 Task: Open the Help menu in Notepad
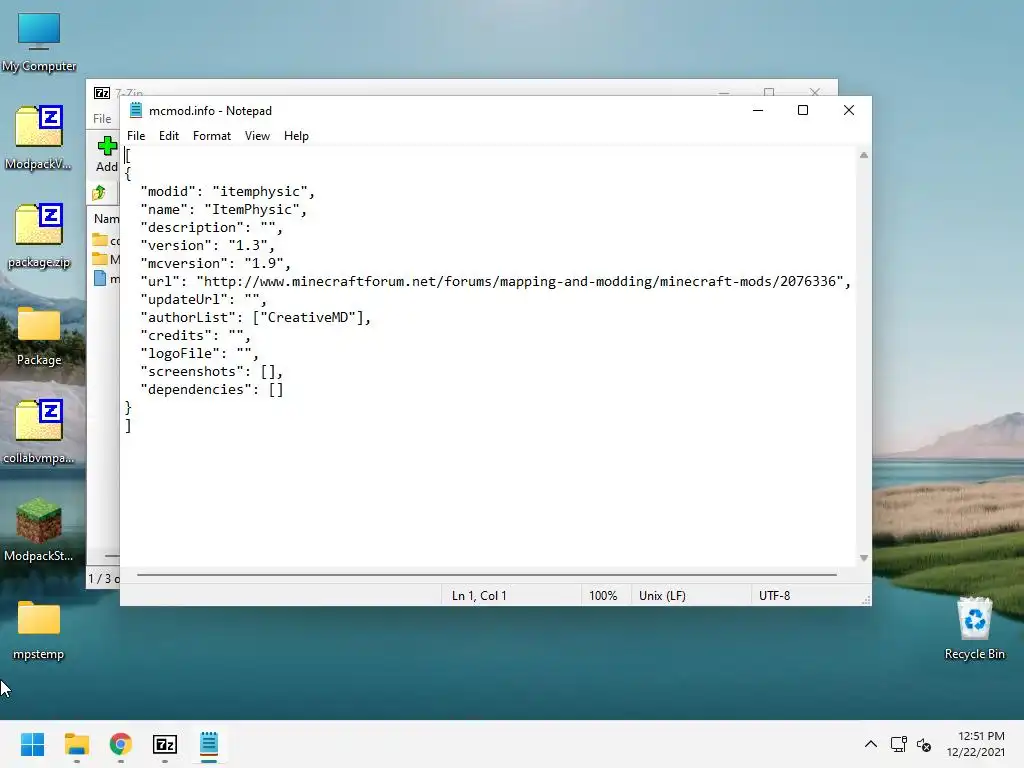296,136
